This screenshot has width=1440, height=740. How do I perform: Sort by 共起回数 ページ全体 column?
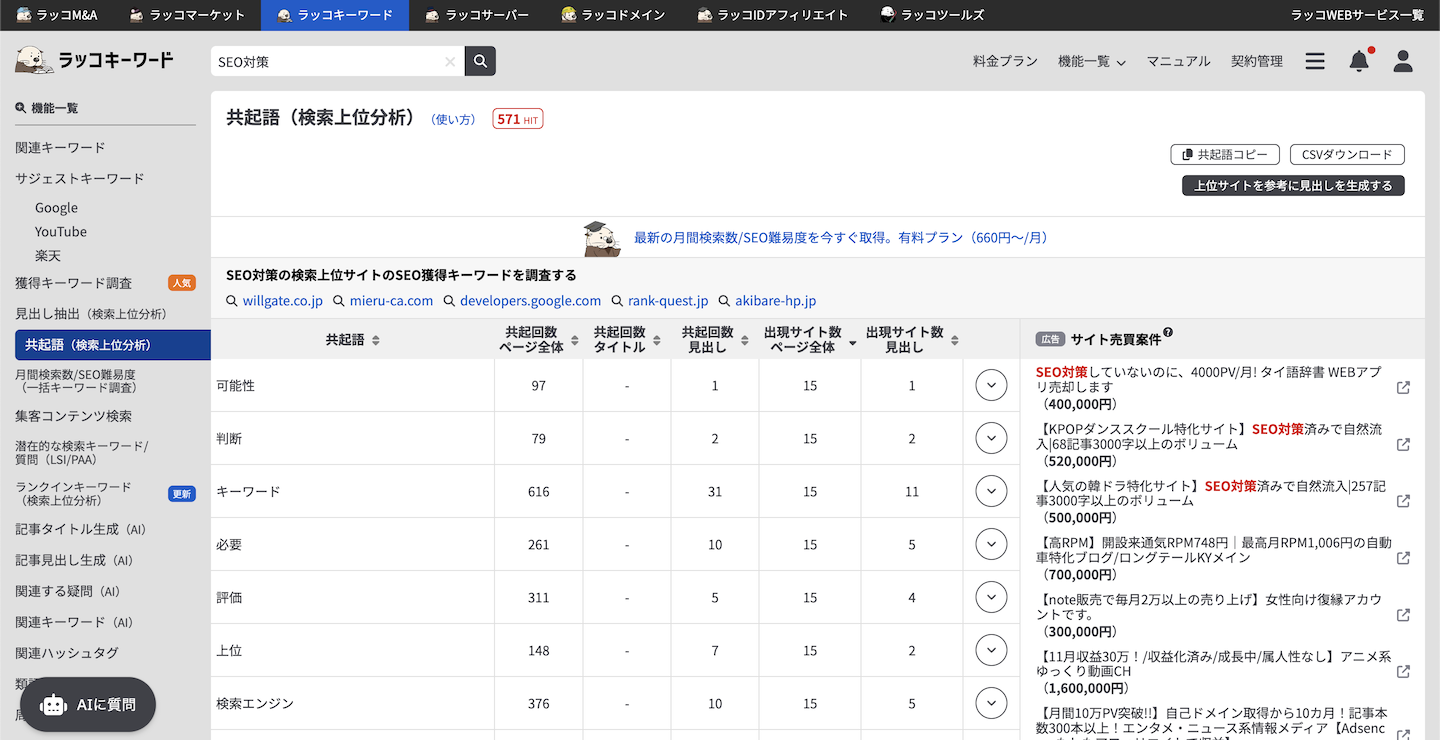(574, 340)
